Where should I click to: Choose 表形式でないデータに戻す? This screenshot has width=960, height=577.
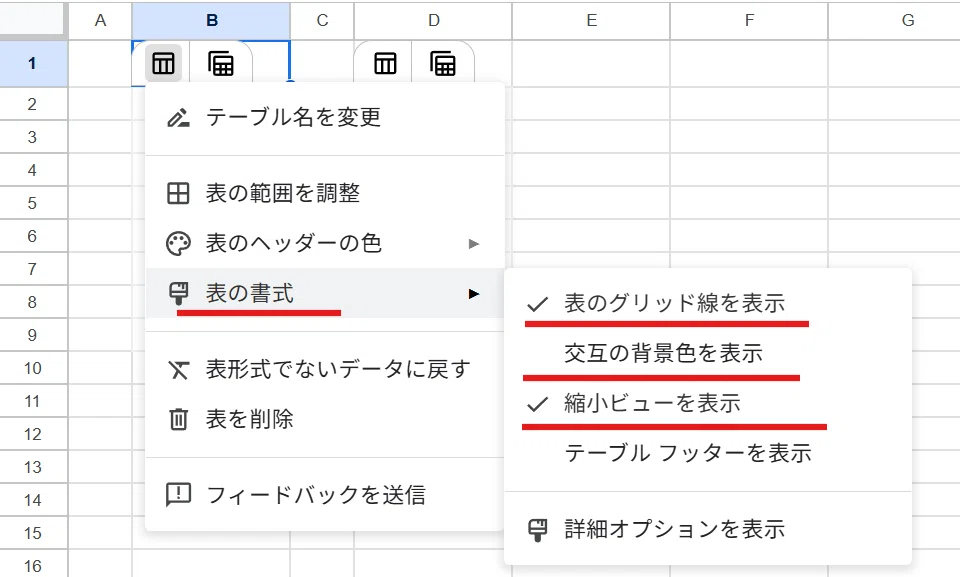coord(325,369)
